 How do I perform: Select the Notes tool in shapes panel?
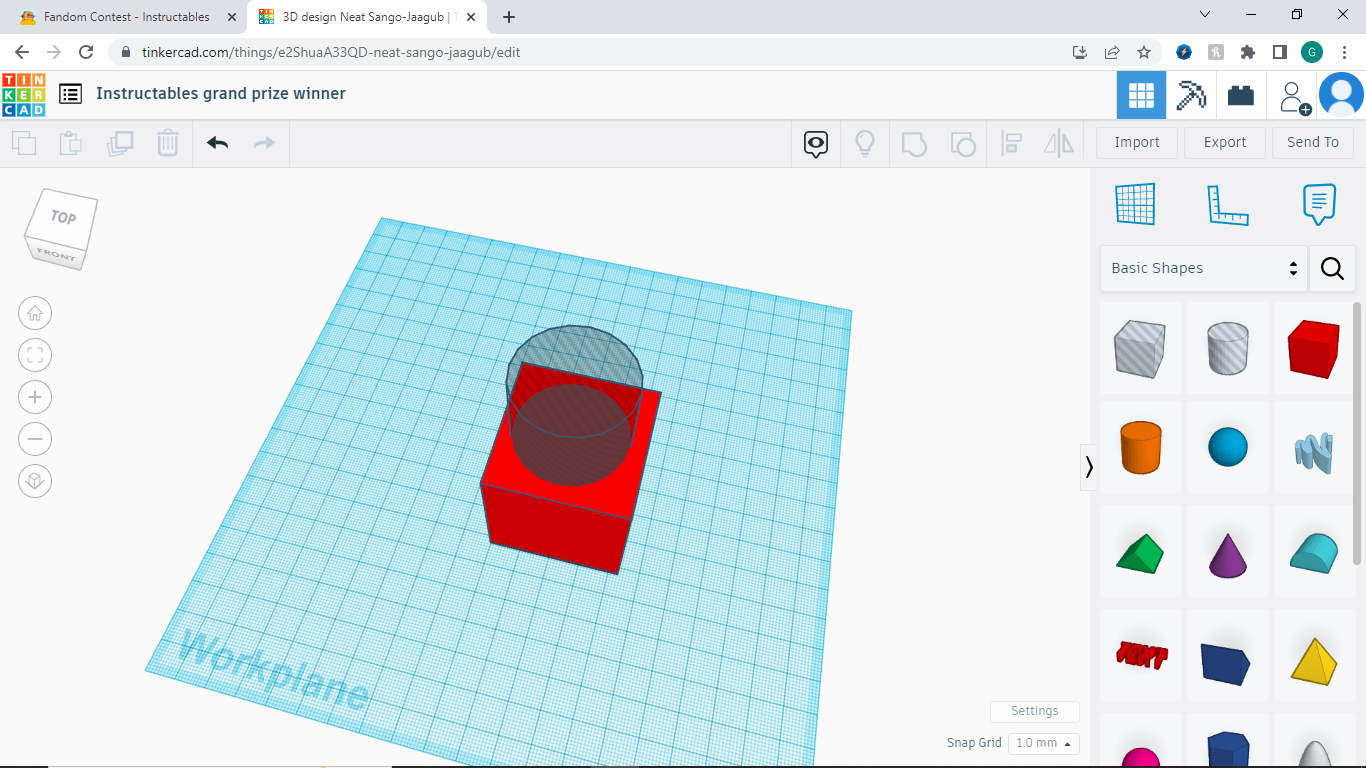click(1320, 204)
